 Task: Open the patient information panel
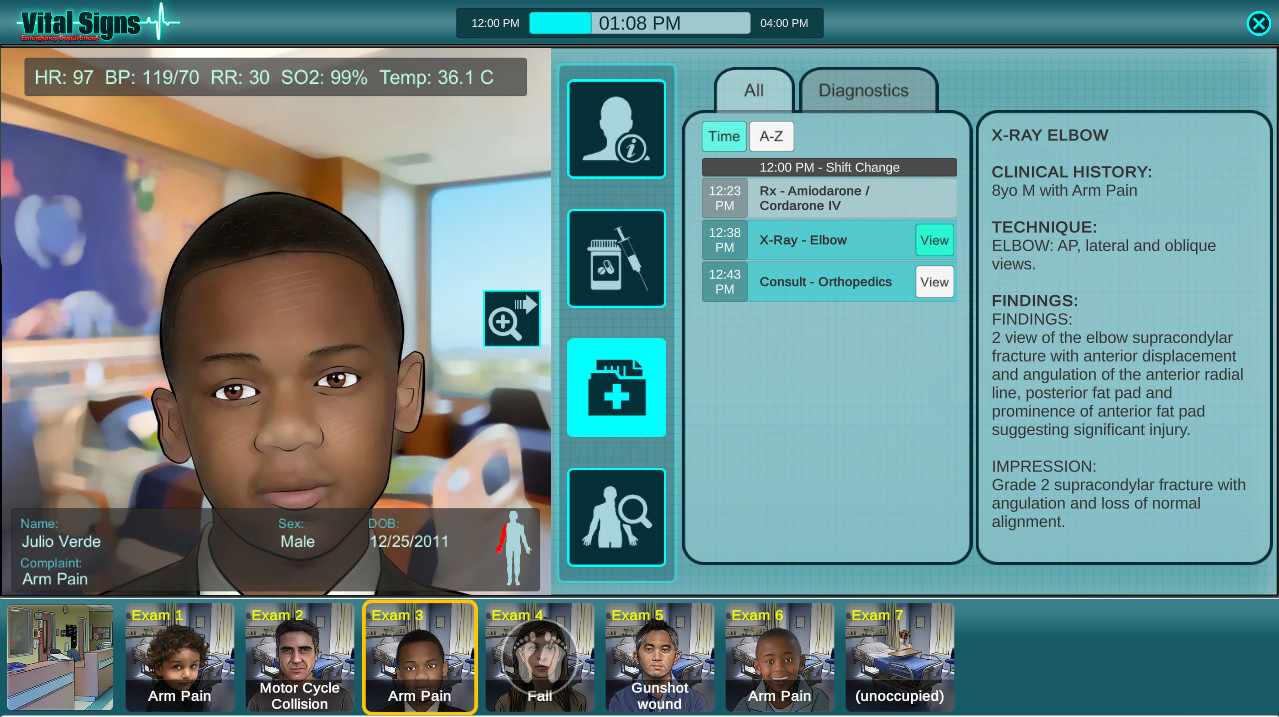(615, 128)
